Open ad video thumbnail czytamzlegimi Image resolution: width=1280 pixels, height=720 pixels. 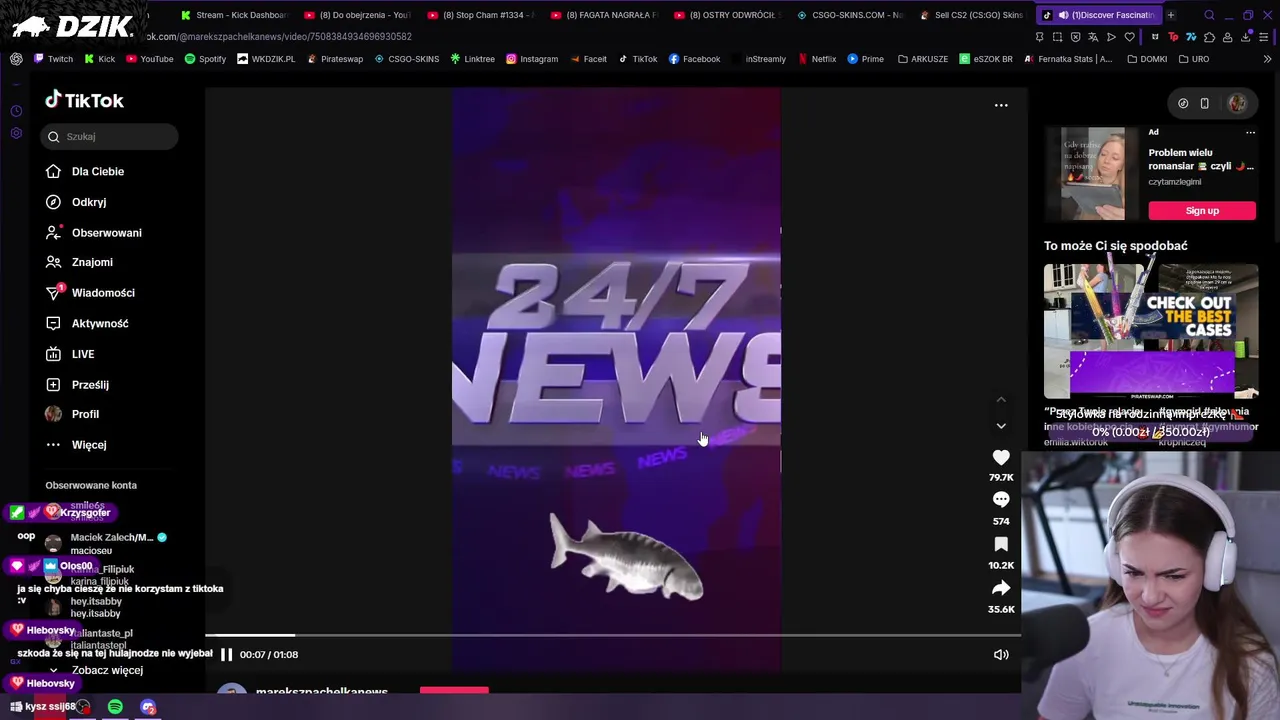click(1092, 173)
